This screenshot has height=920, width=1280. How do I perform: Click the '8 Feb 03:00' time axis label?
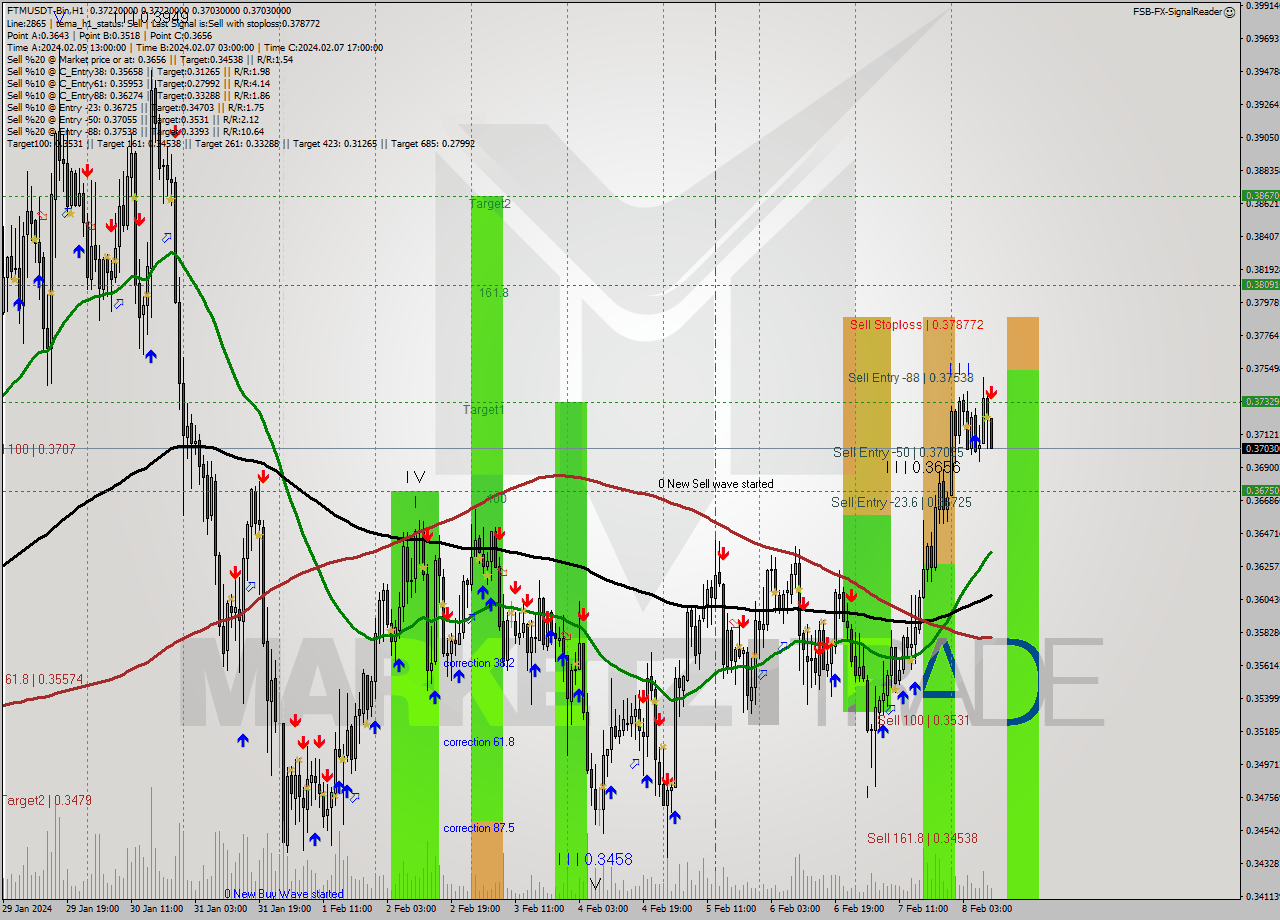click(x=987, y=909)
